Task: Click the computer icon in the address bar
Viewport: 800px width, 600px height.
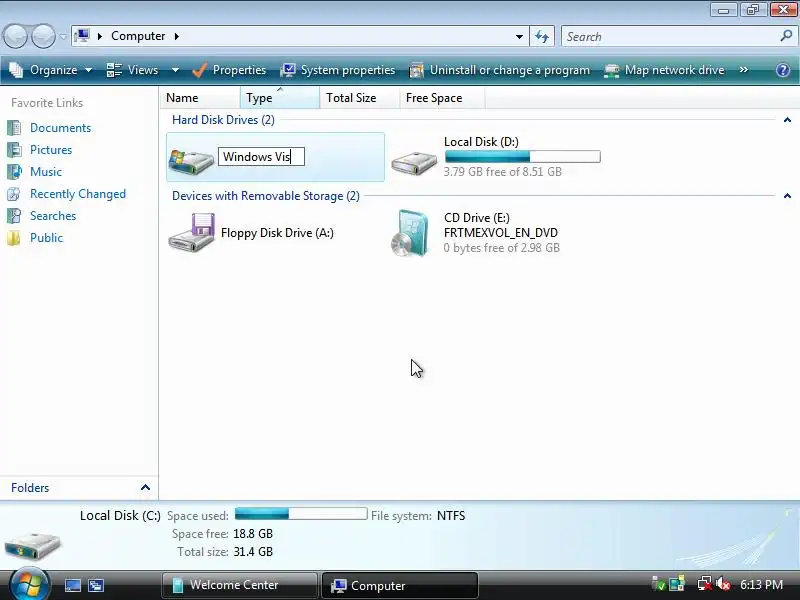Action: coord(82,36)
